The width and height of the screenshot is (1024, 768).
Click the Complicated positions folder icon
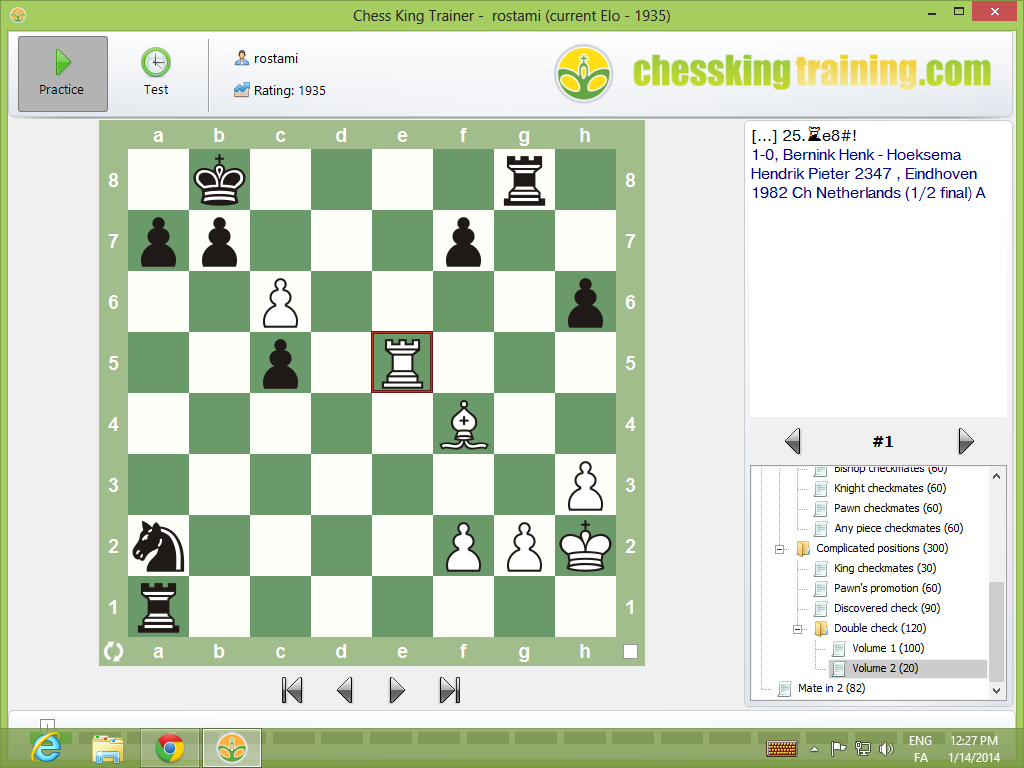coord(803,548)
